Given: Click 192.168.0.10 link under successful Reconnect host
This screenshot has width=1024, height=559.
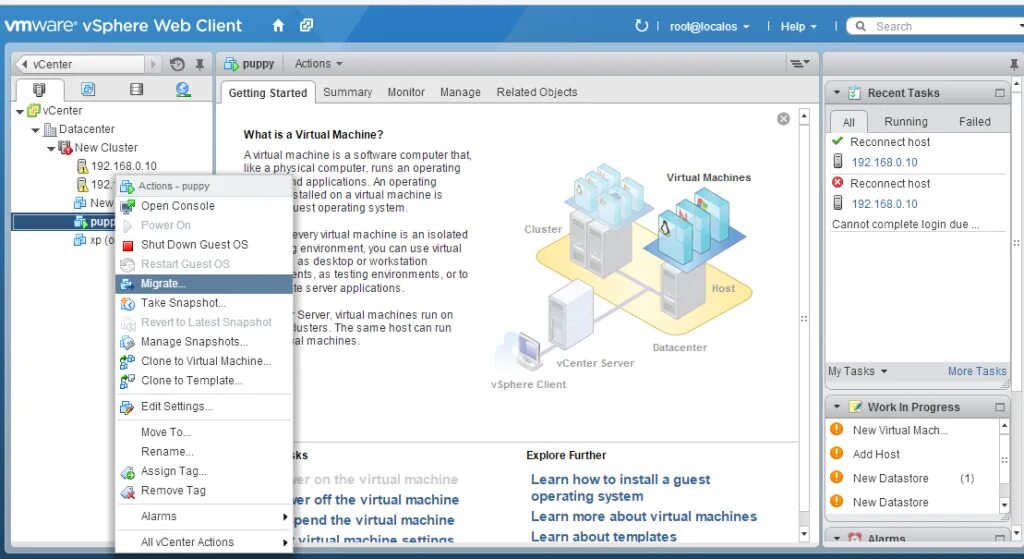Looking at the screenshot, I should click(884, 162).
